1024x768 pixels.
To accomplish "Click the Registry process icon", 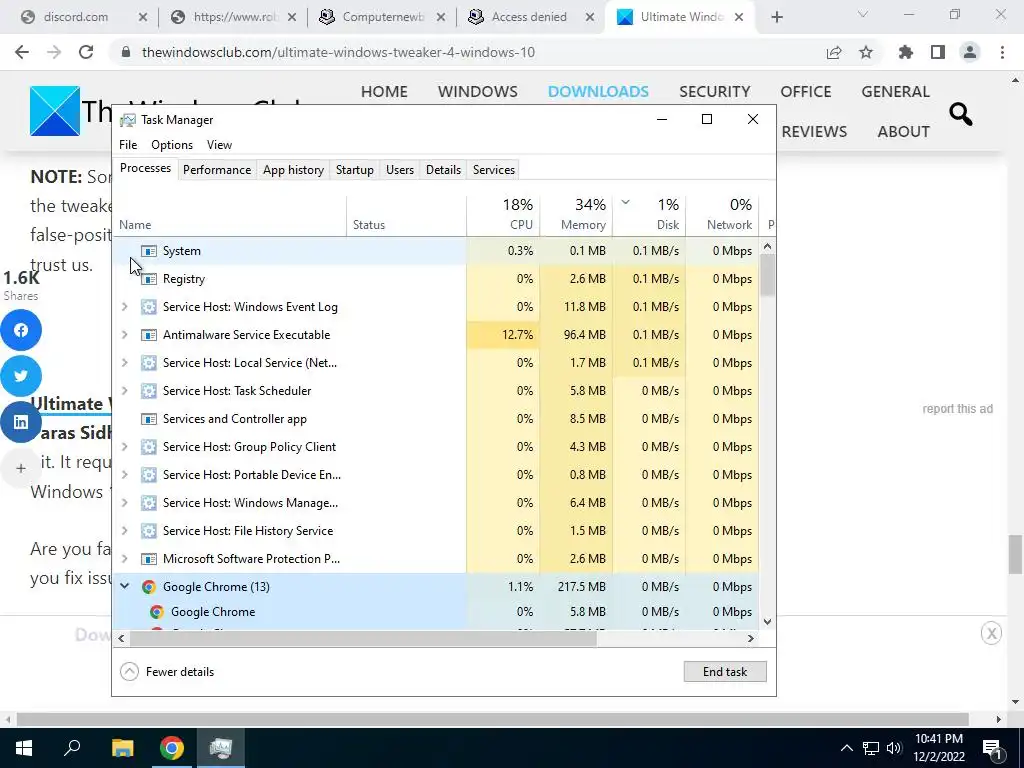I will click(x=149, y=279).
